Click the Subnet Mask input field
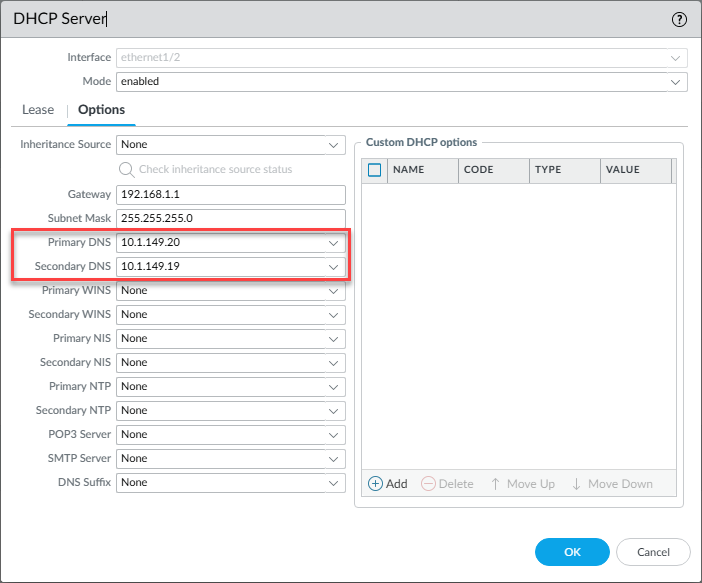The height and width of the screenshot is (583, 702). coord(231,219)
